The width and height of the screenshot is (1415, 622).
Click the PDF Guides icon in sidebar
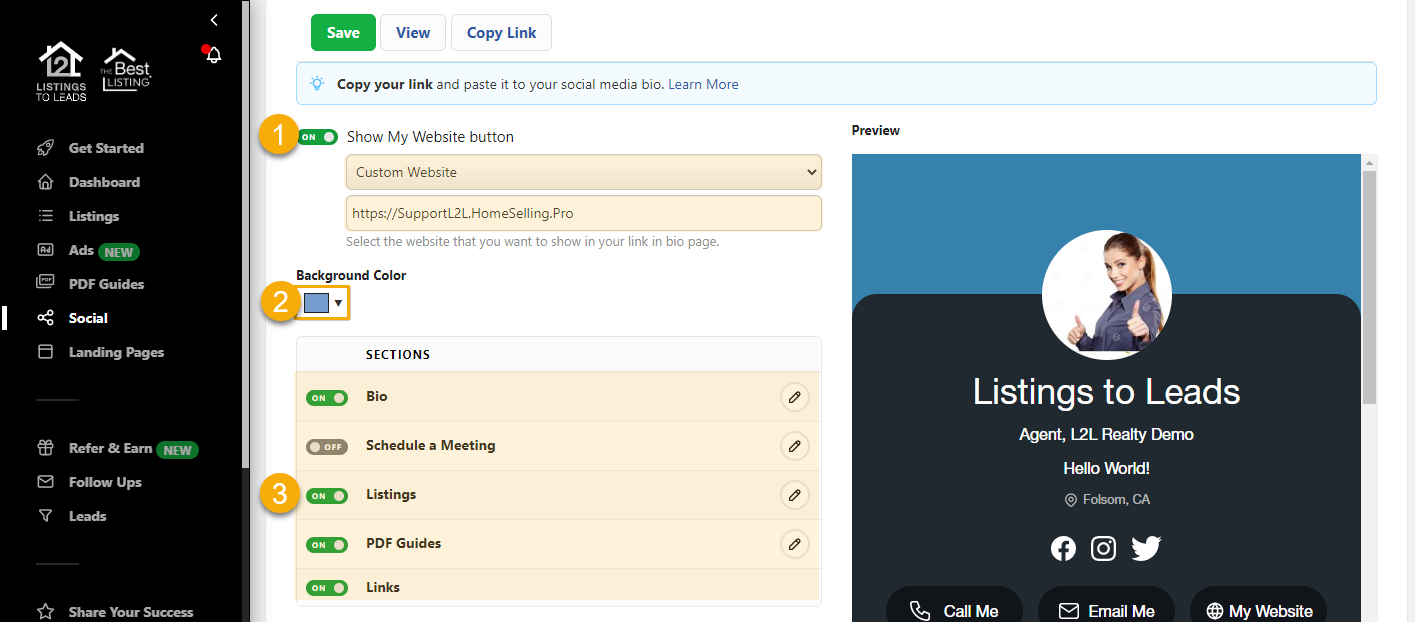pyautogui.click(x=45, y=284)
